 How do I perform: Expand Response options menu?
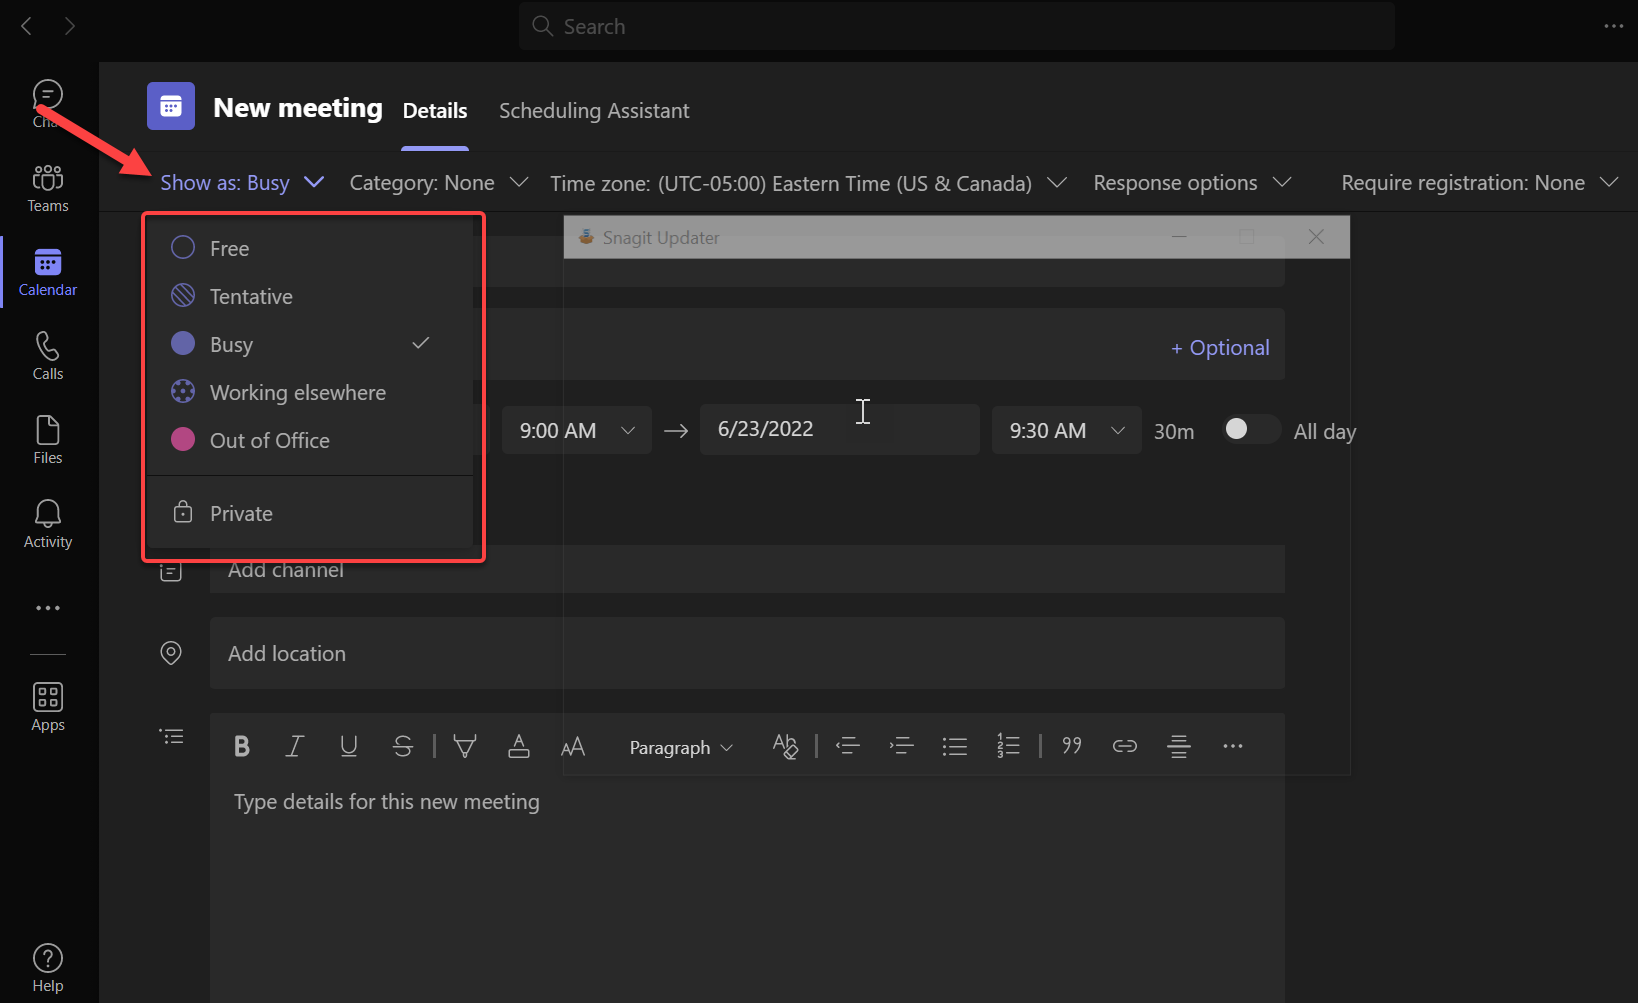point(1192,183)
